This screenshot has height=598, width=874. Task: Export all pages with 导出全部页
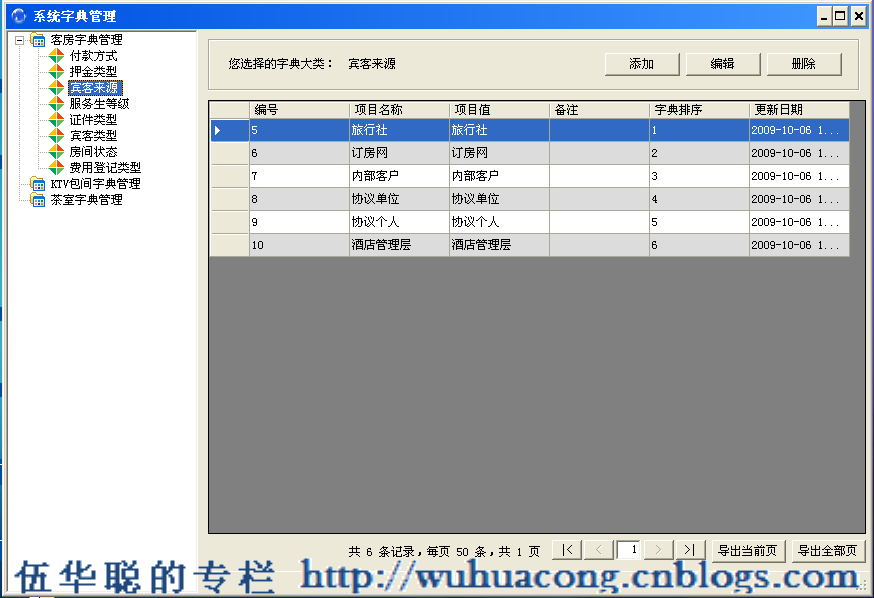(x=828, y=551)
